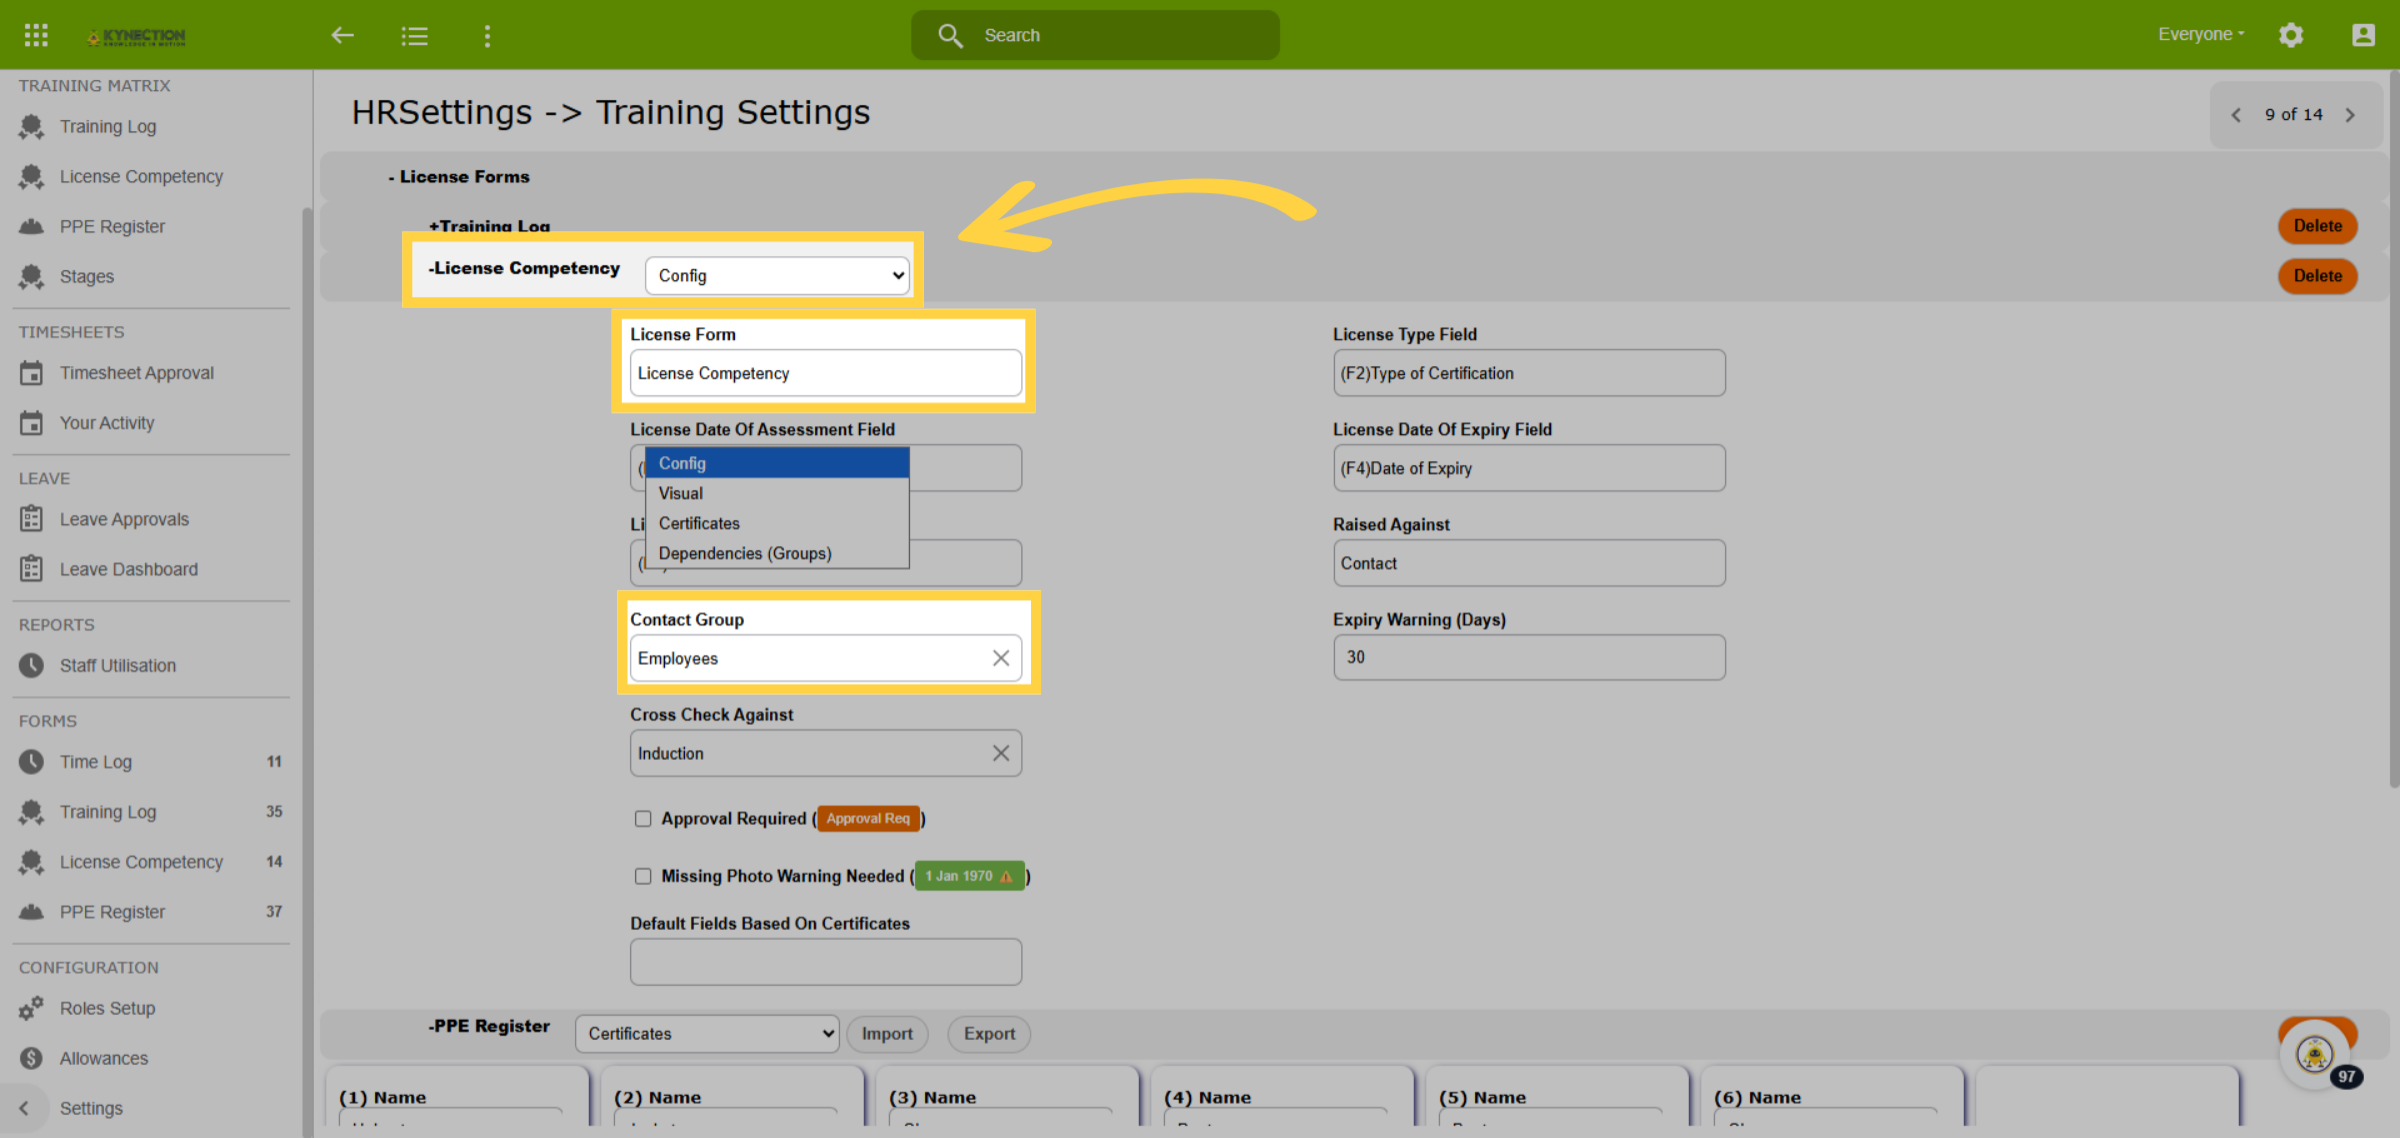Go back with the left arrow icon

click(x=342, y=36)
